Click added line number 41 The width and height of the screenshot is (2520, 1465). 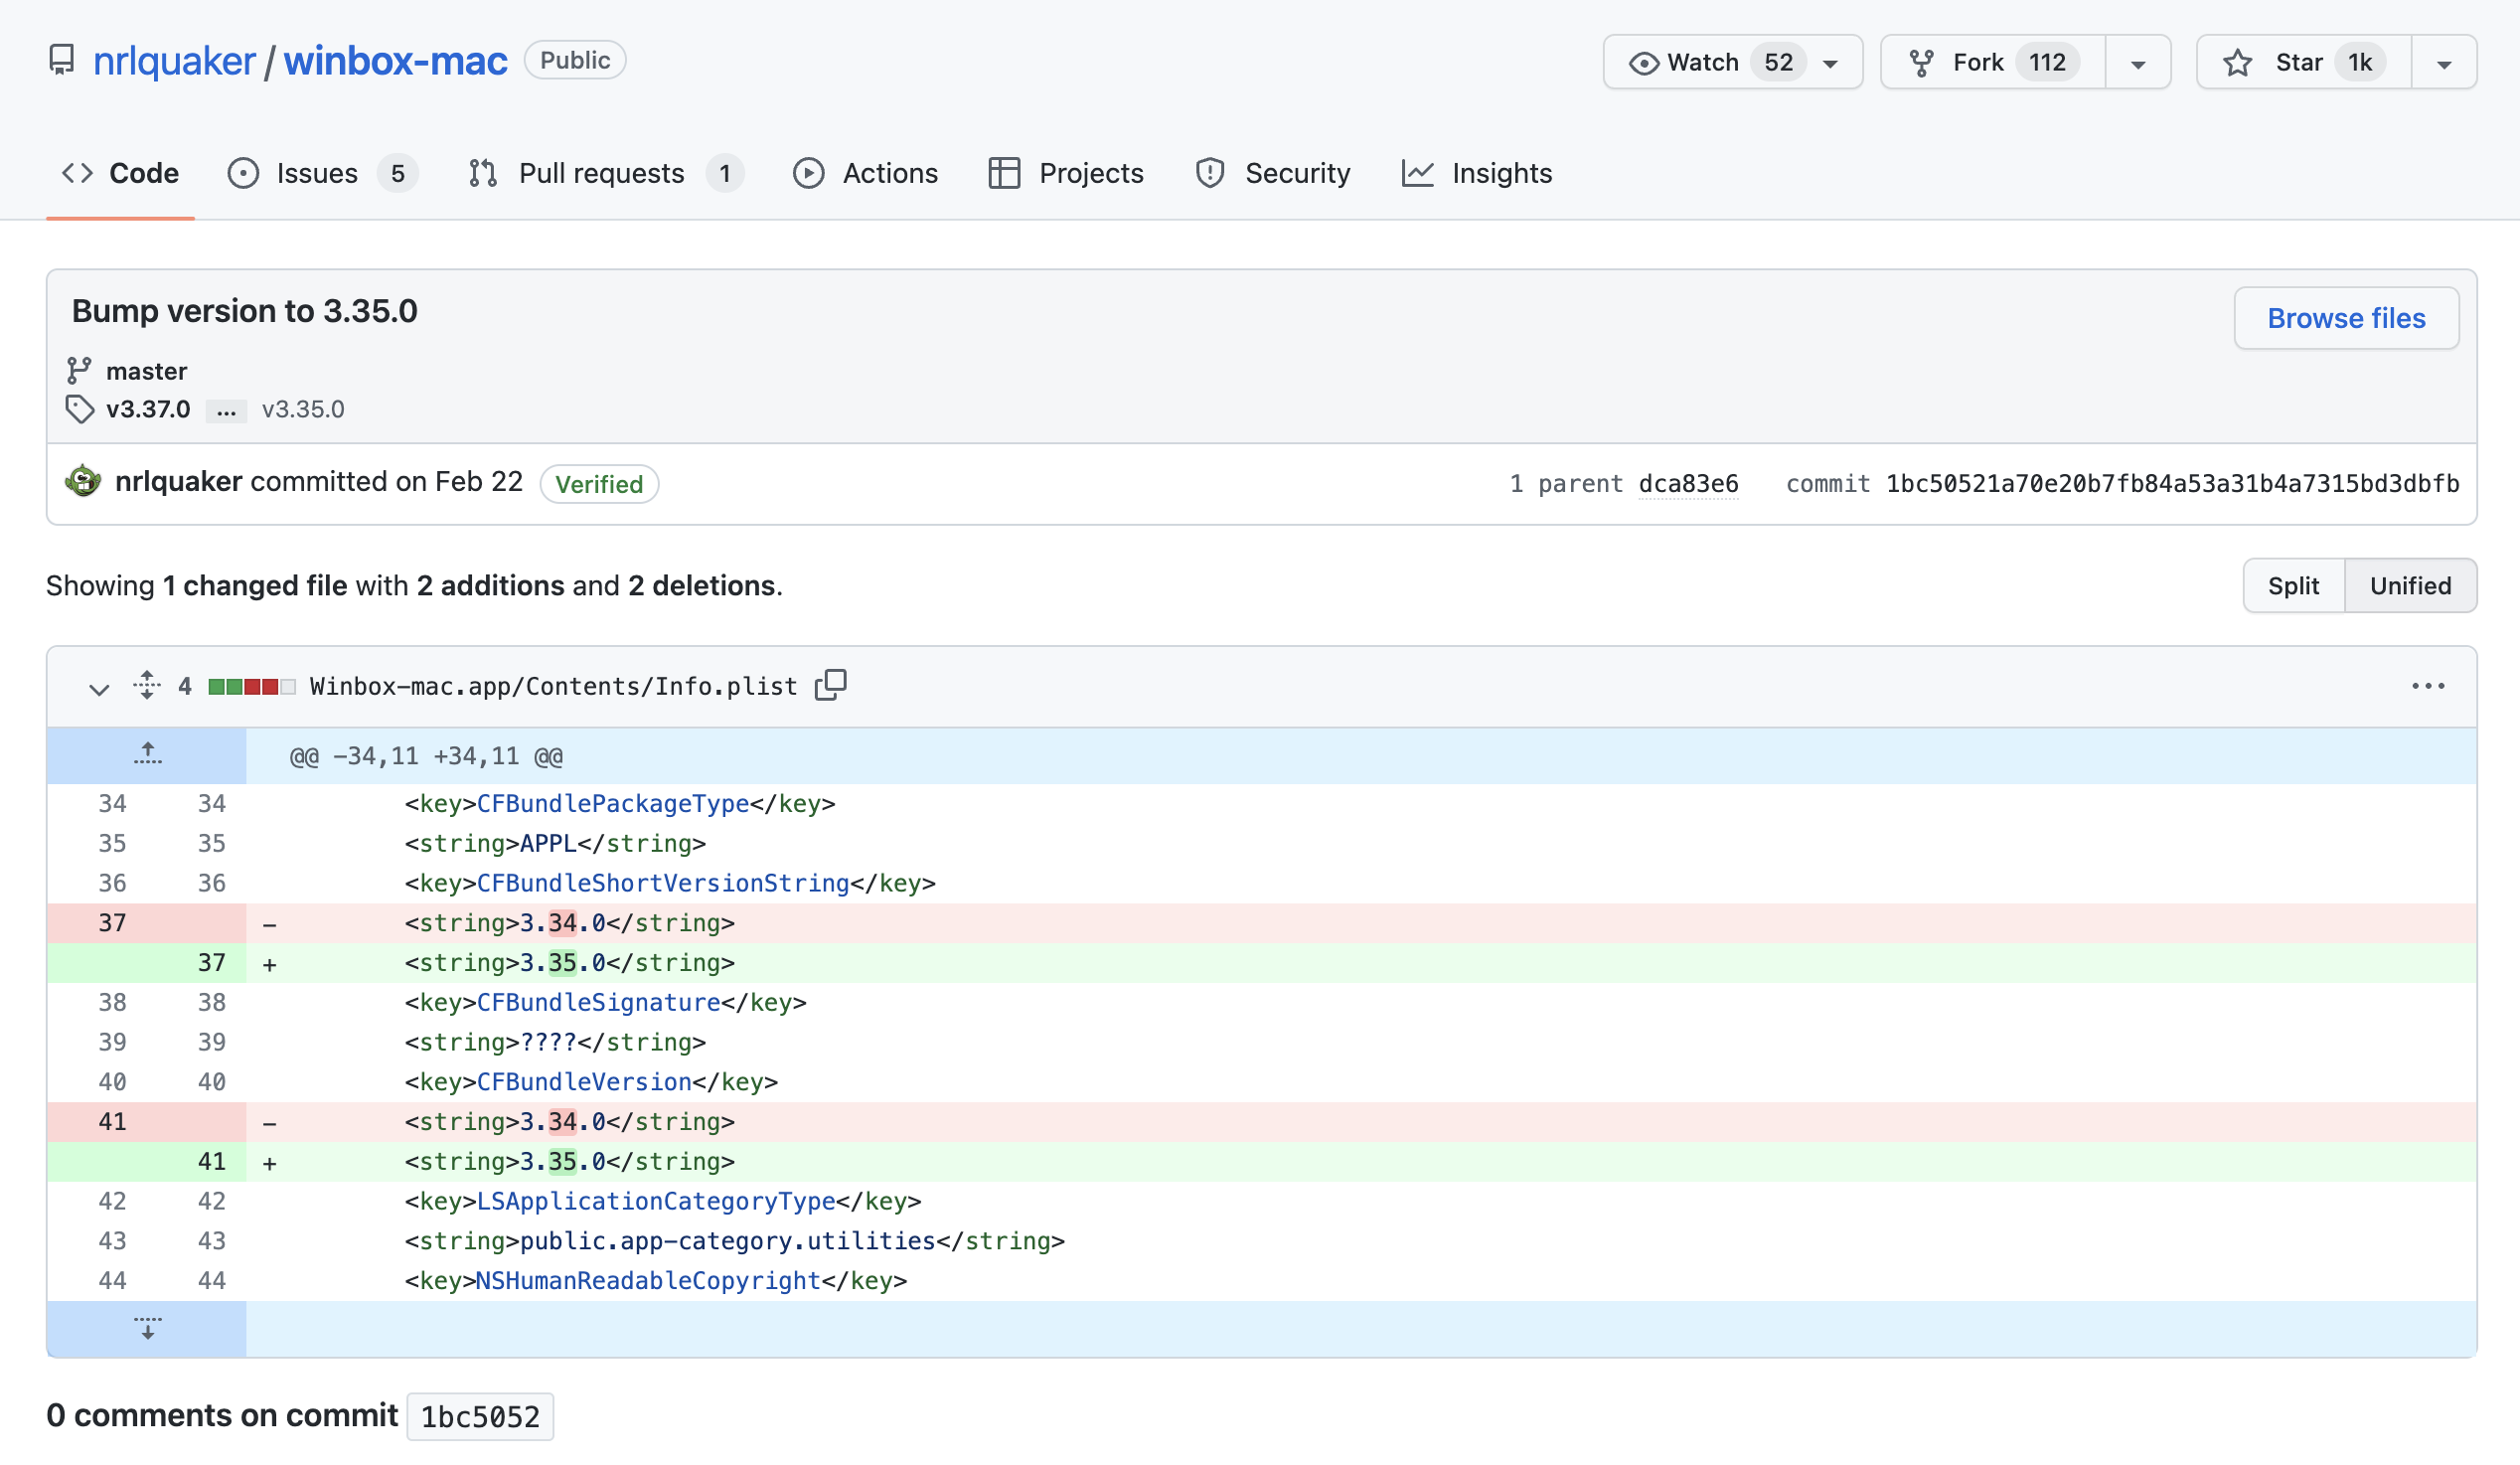pos(211,1161)
